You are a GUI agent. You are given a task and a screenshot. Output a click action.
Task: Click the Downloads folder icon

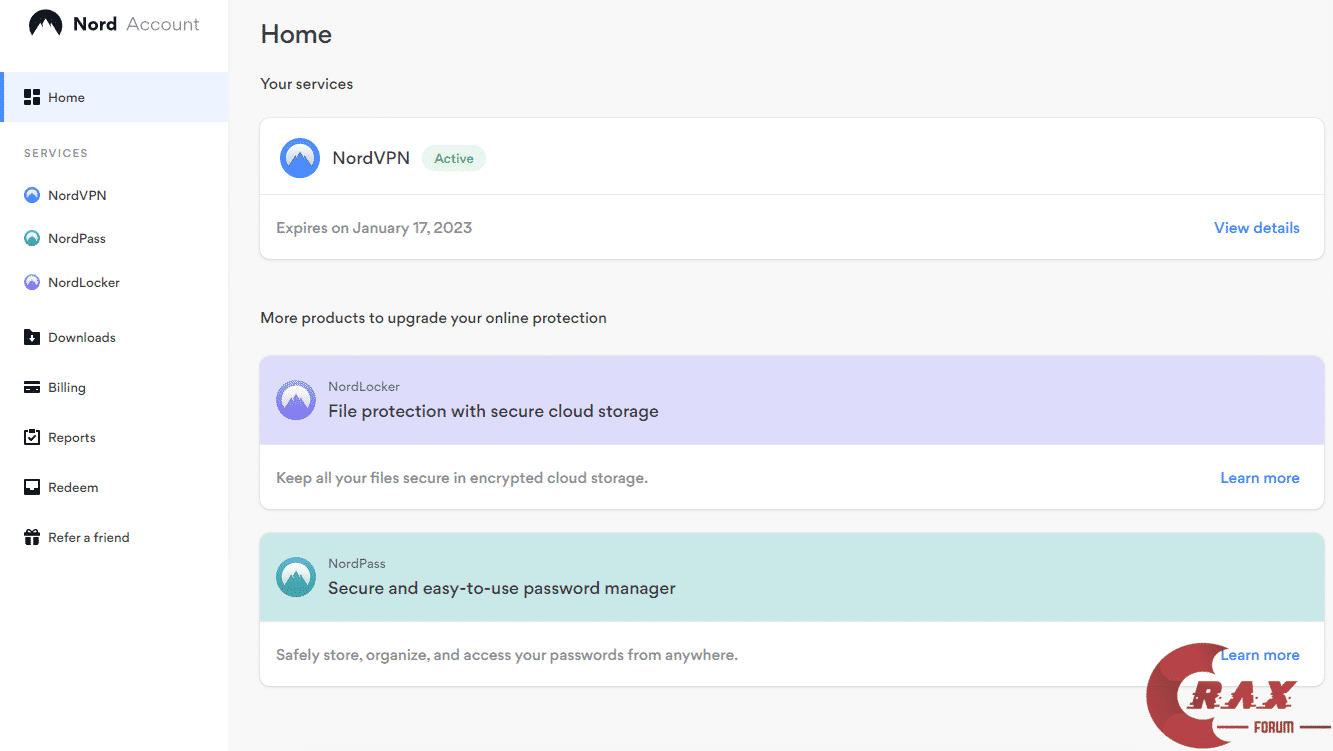click(x=32, y=338)
